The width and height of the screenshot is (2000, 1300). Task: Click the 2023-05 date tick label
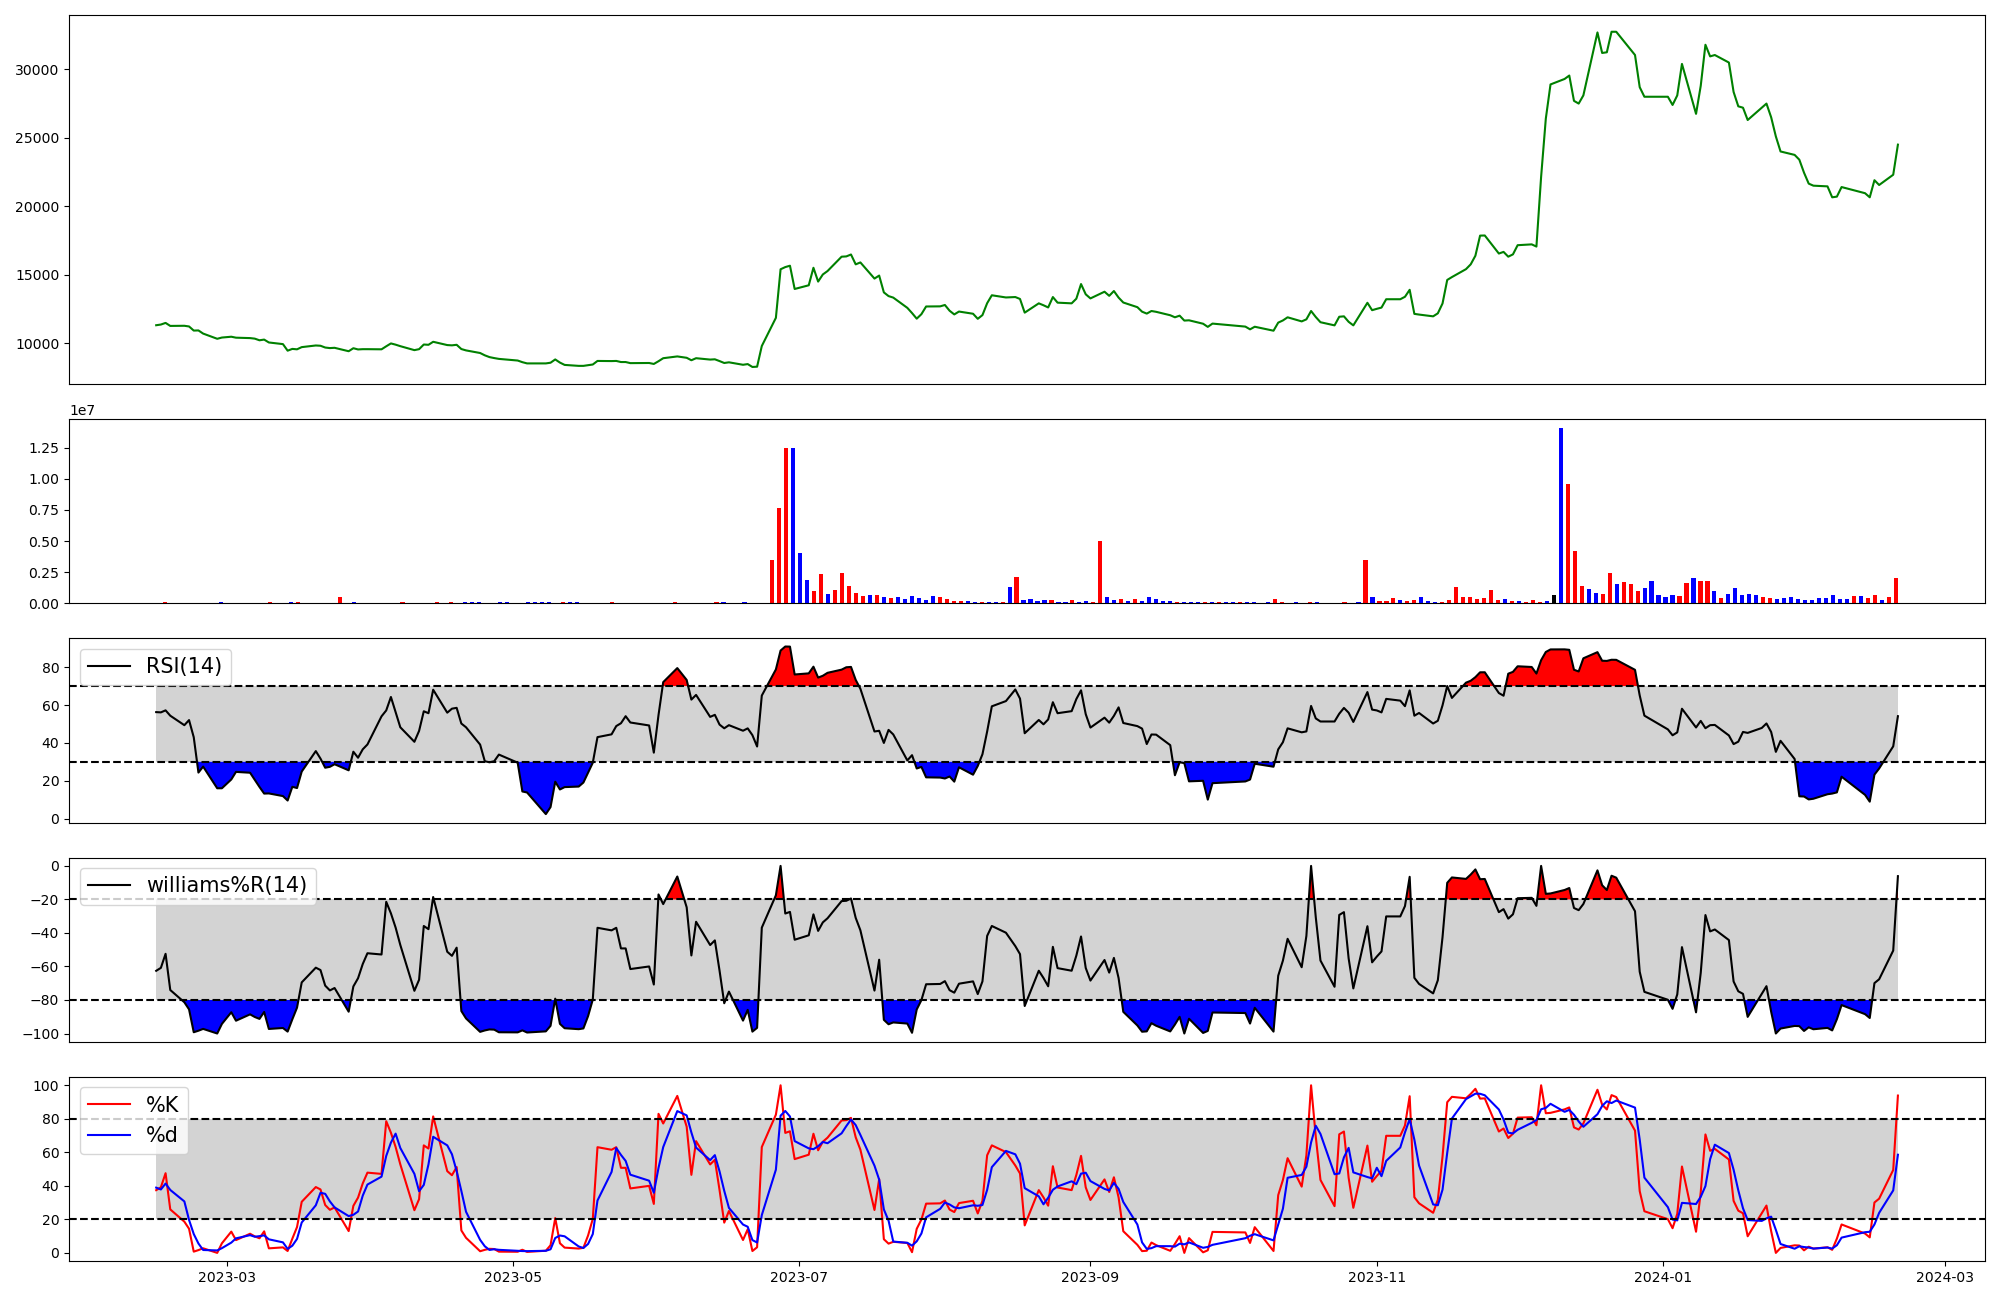pos(513,1277)
